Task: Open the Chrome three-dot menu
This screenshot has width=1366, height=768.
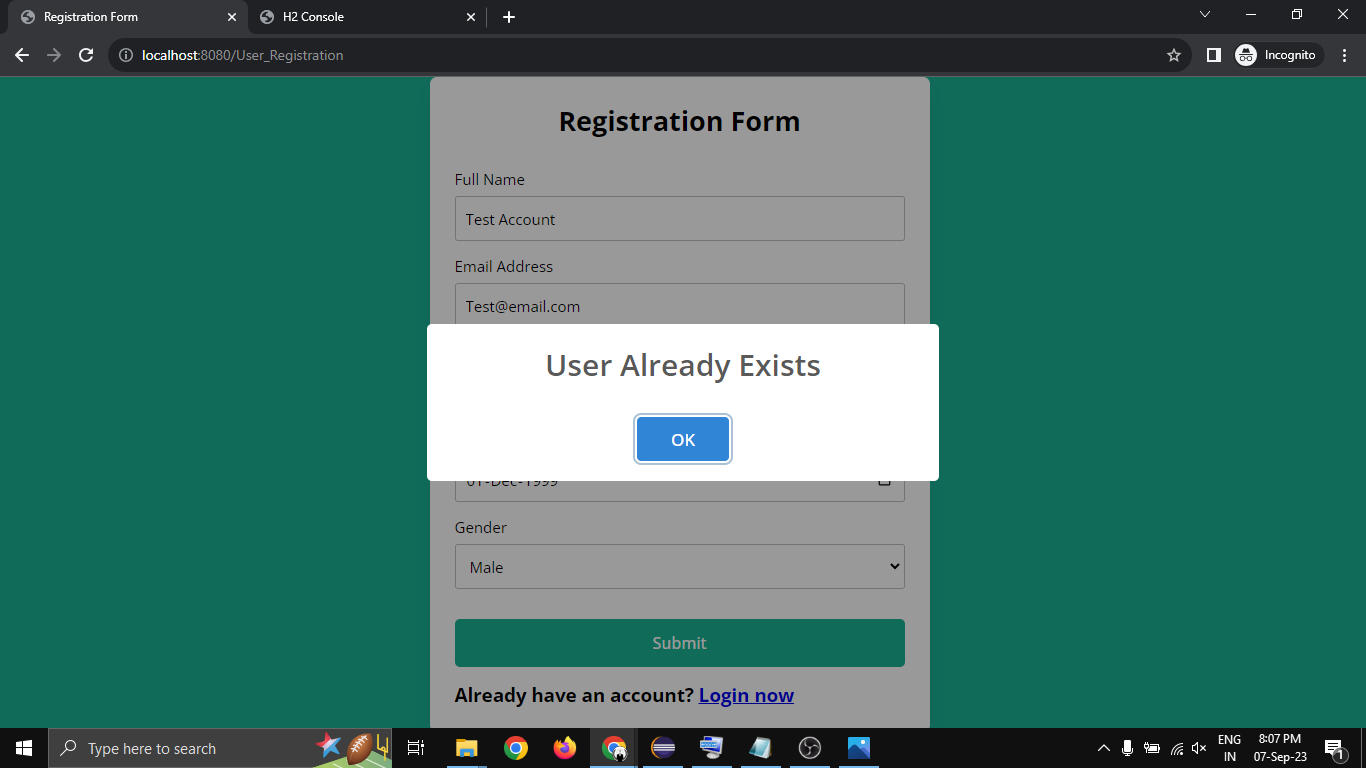Action: [x=1343, y=55]
